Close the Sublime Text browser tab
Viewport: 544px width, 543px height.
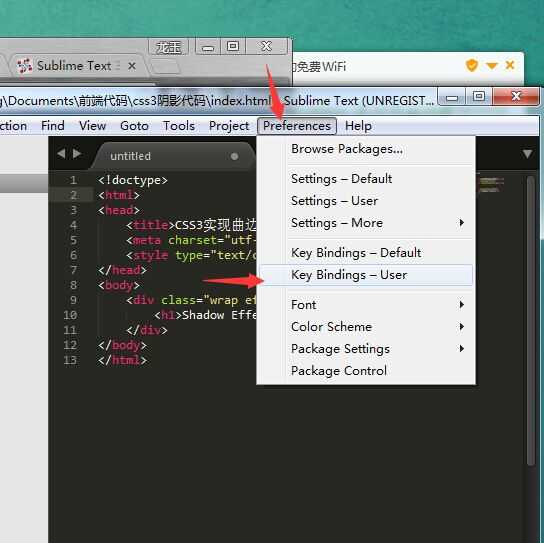click(132, 66)
